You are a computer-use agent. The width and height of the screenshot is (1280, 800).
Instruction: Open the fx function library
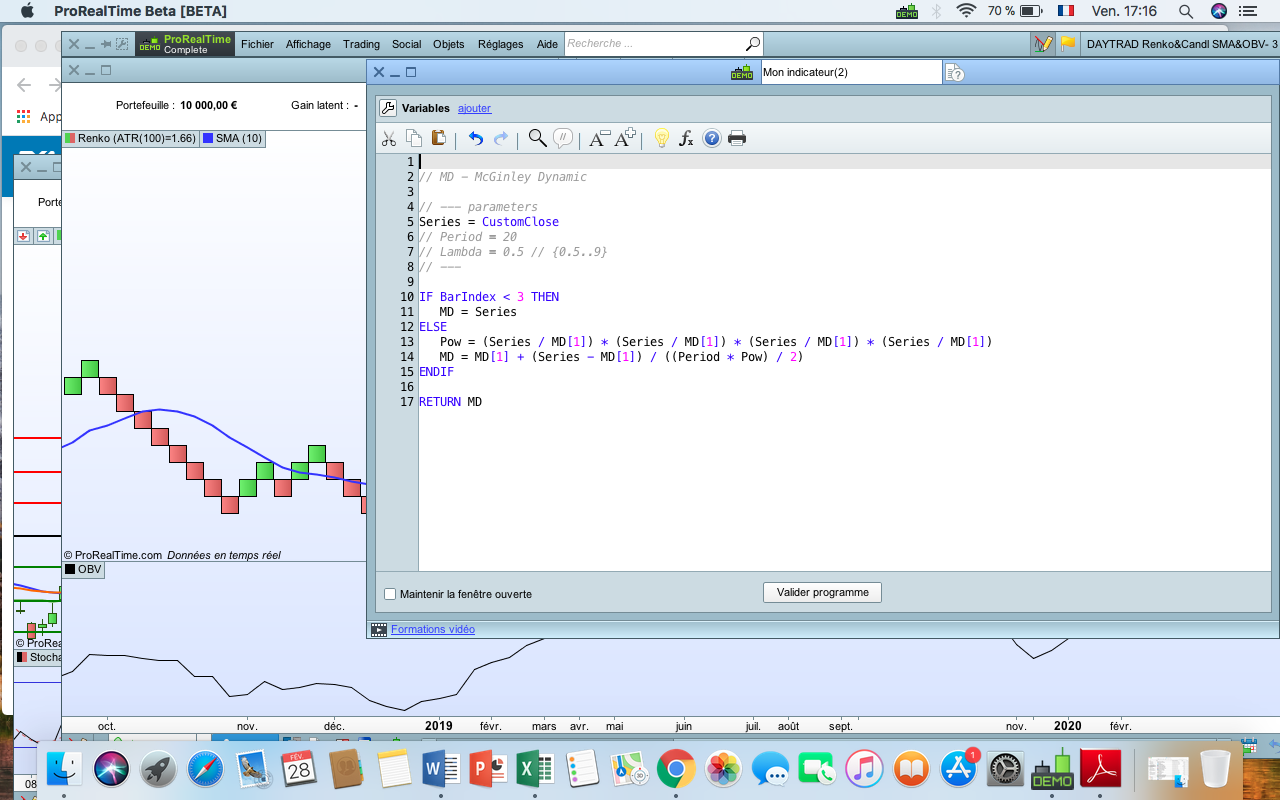tap(686, 139)
